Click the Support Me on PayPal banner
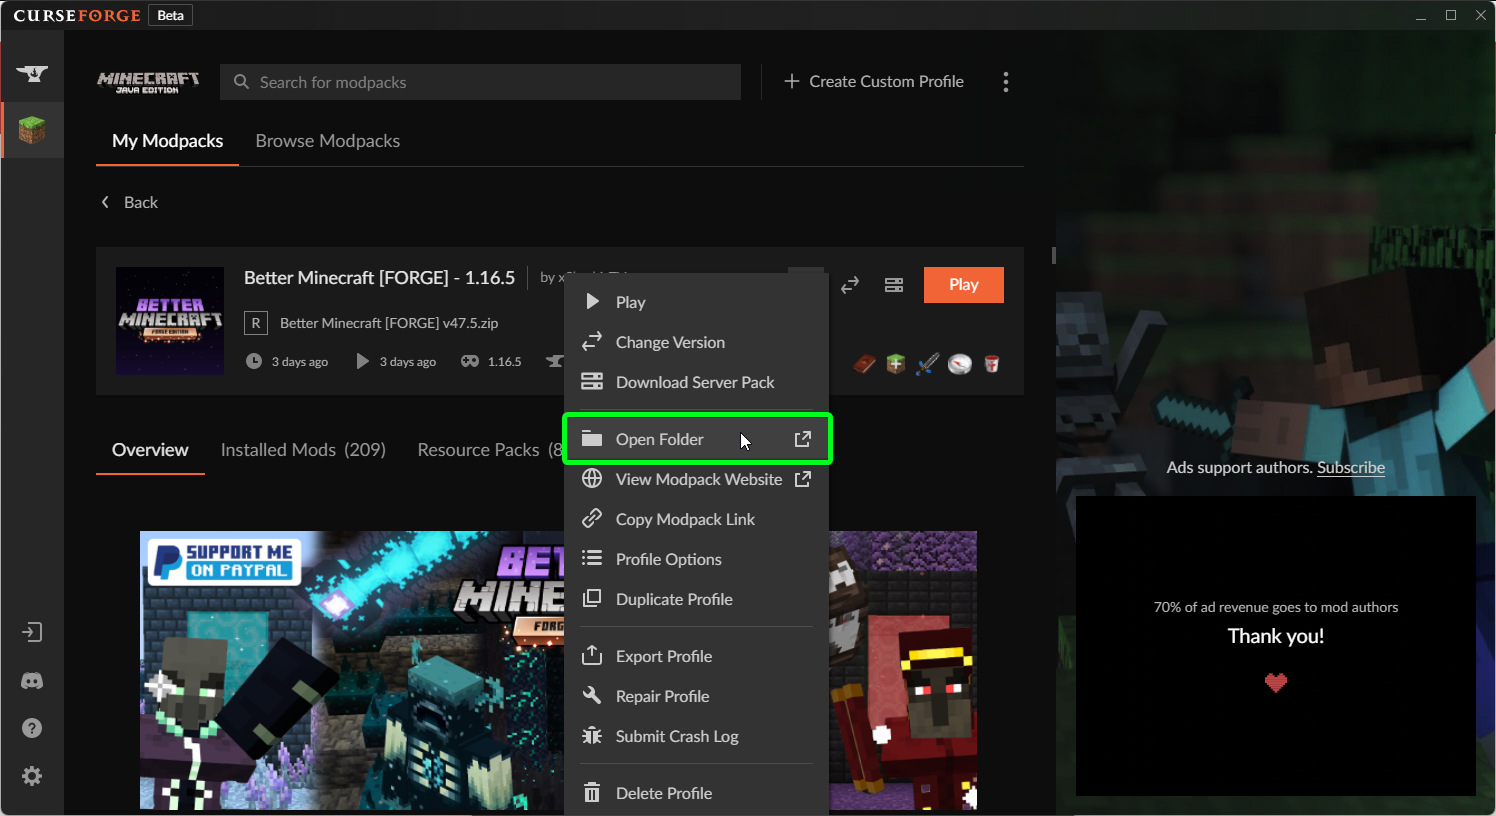Screen dimensions: 1496x816 pyautogui.click(x=224, y=561)
